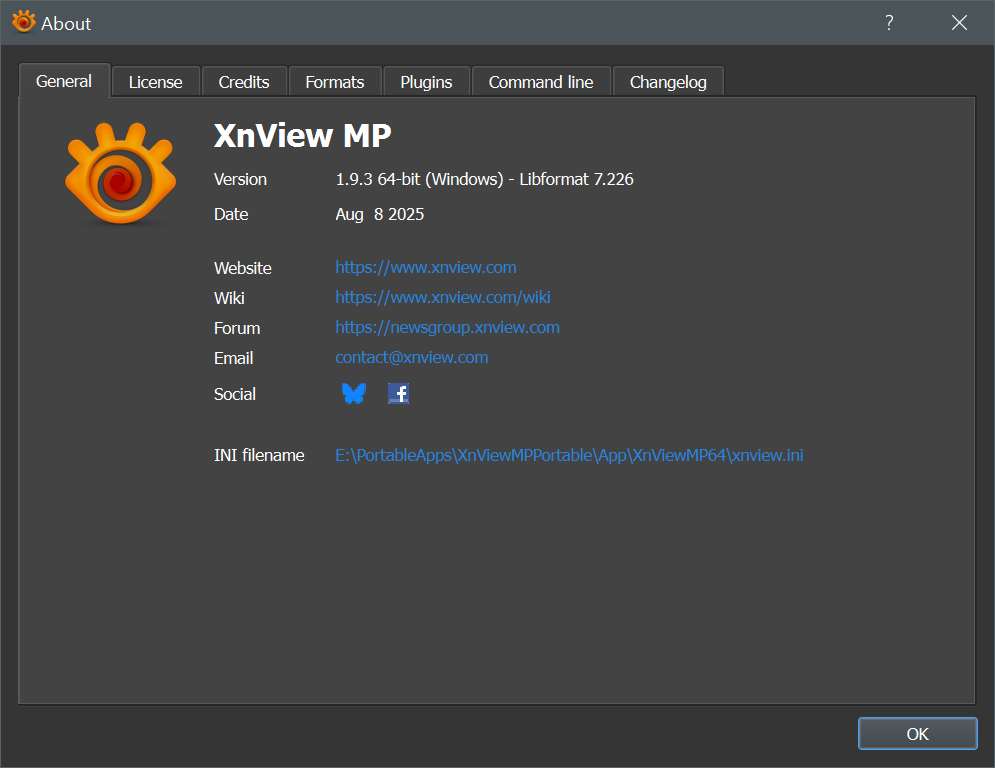This screenshot has height=768, width=995.
Task: Click the Website label
Action: (x=242, y=268)
